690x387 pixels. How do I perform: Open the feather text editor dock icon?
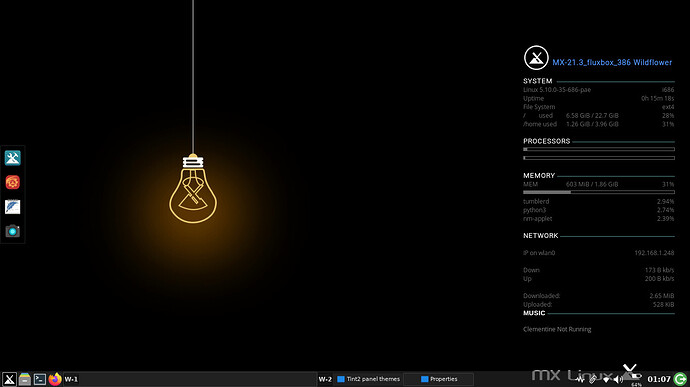pyautogui.click(x=12, y=206)
